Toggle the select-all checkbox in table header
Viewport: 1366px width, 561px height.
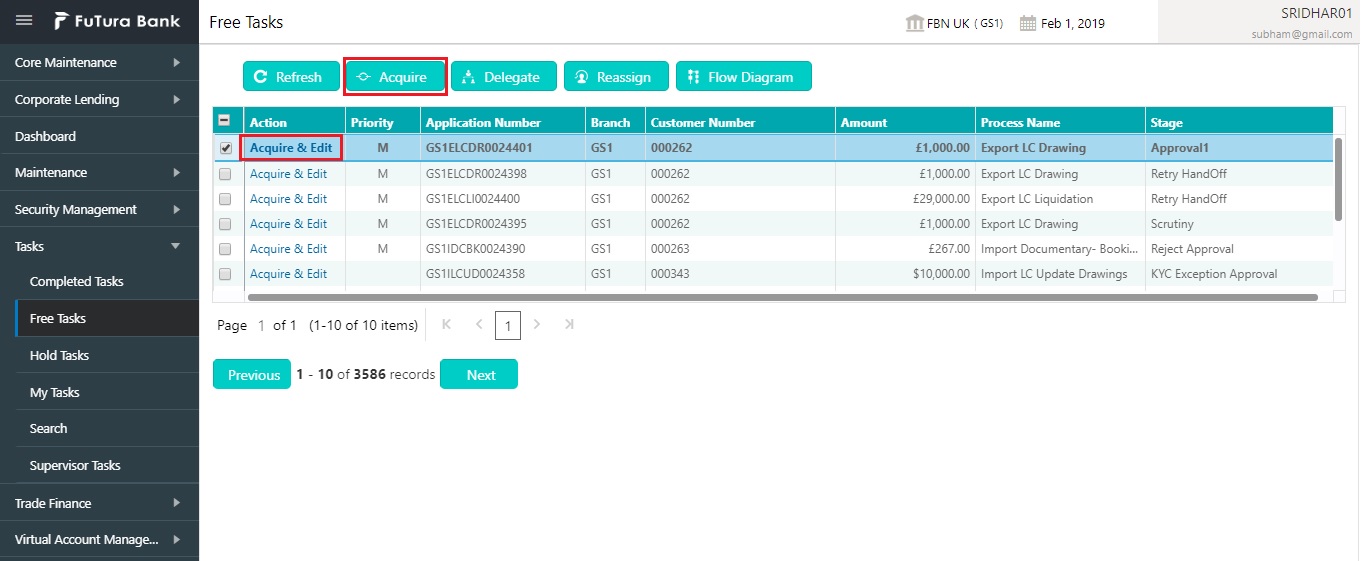click(225, 122)
